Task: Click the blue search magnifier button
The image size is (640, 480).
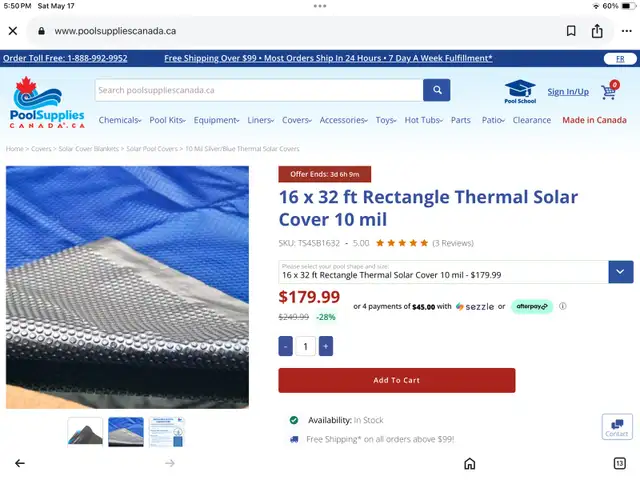Action: tap(437, 90)
